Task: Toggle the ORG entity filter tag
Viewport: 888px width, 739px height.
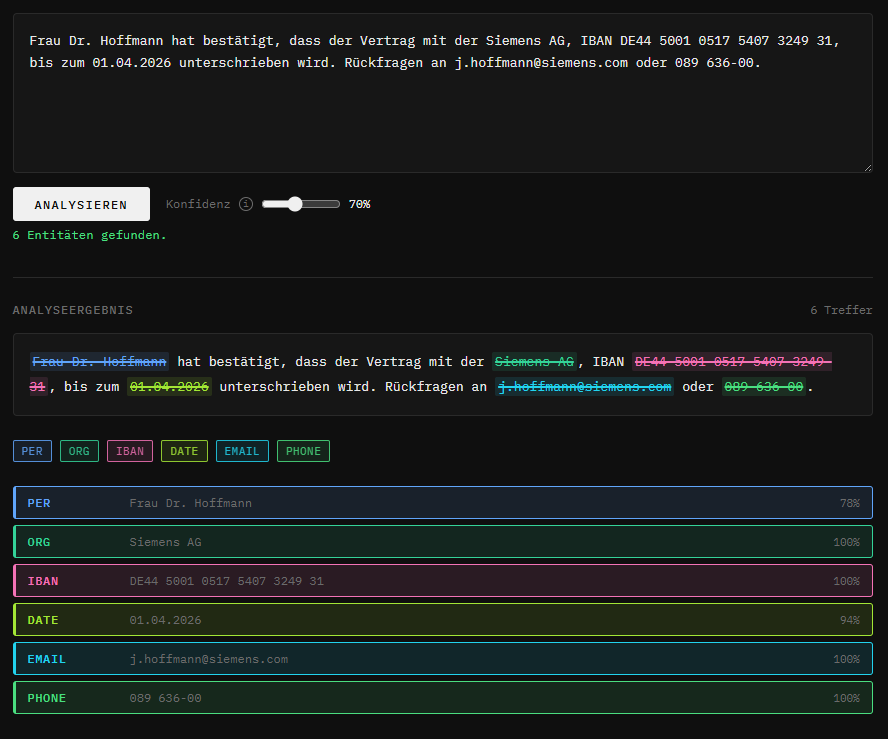Action: pos(79,451)
